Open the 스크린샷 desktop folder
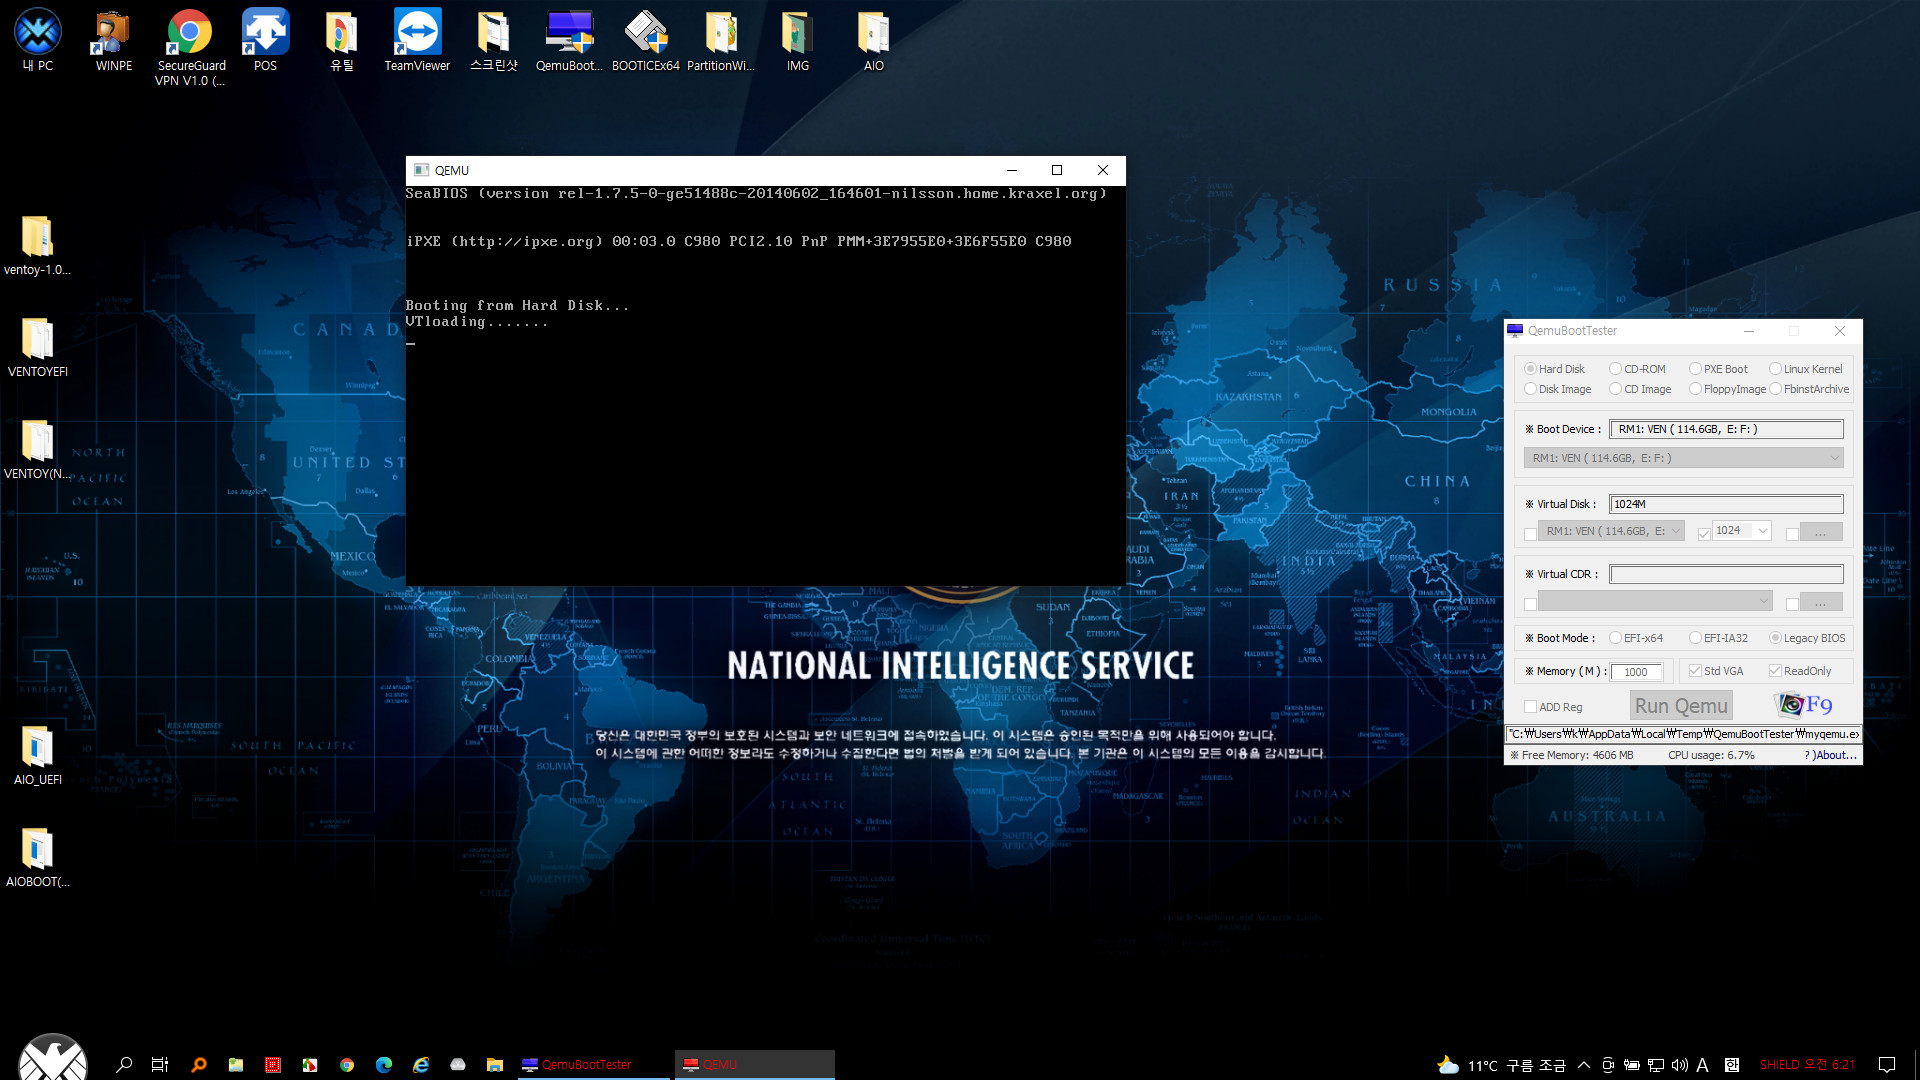Image resolution: width=1920 pixels, height=1080 pixels. click(x=493, y=40)
